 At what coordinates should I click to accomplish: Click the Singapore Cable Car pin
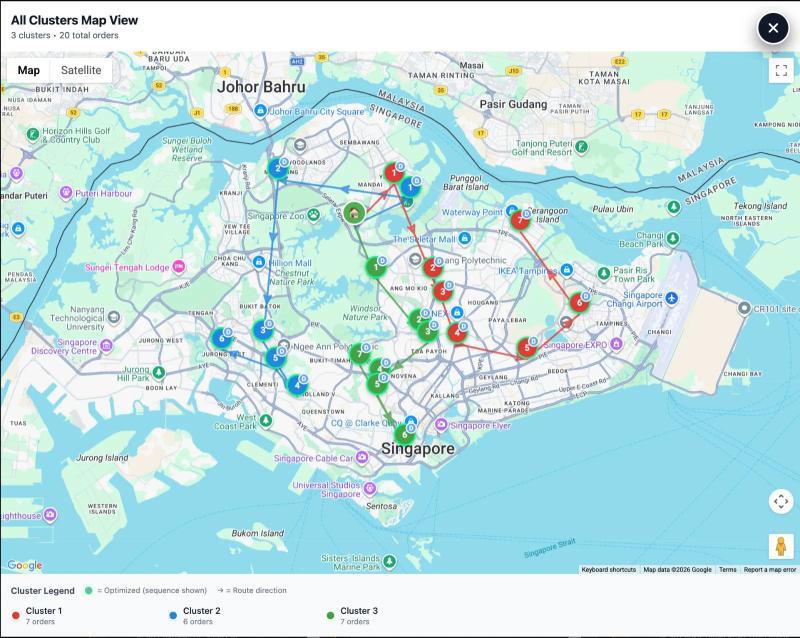362,457
